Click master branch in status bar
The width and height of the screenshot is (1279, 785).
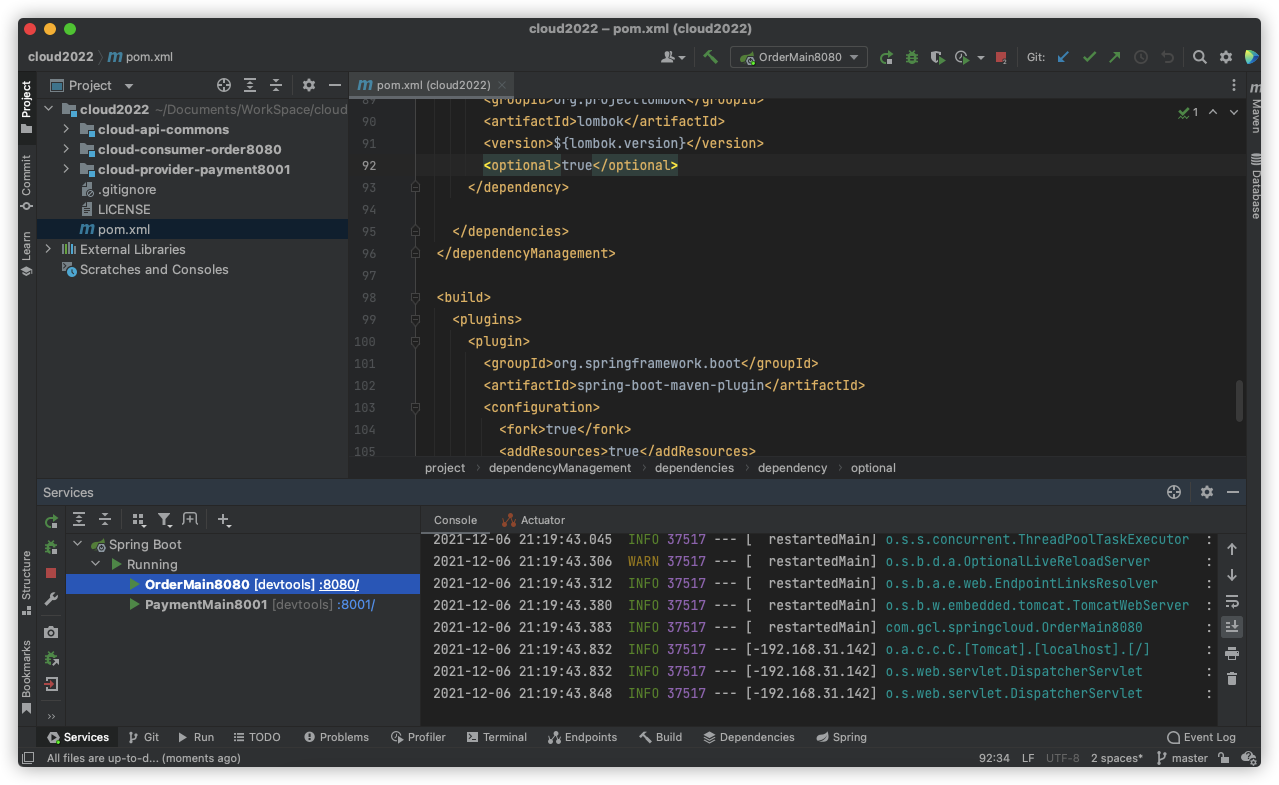pos(1182,758)
